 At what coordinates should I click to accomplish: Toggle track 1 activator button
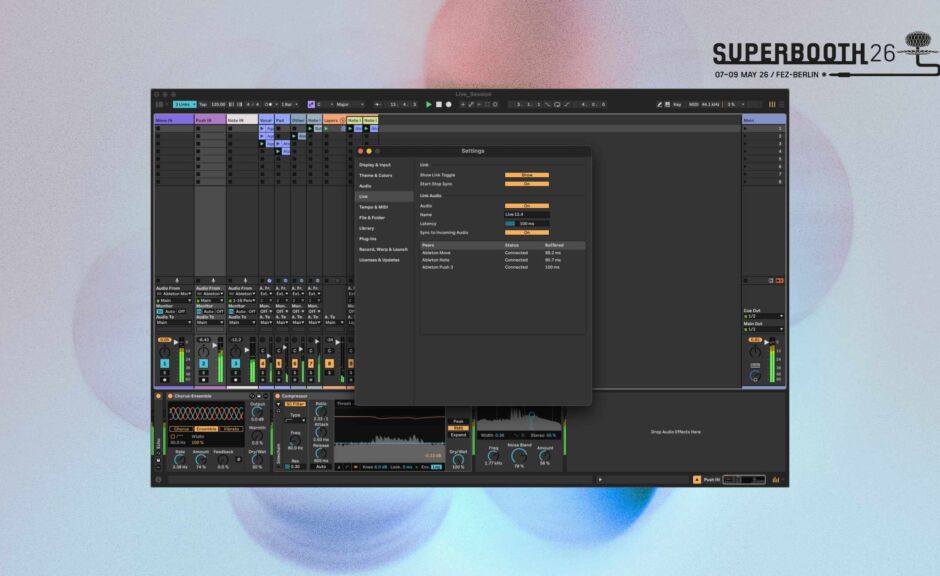coord(164,363)
